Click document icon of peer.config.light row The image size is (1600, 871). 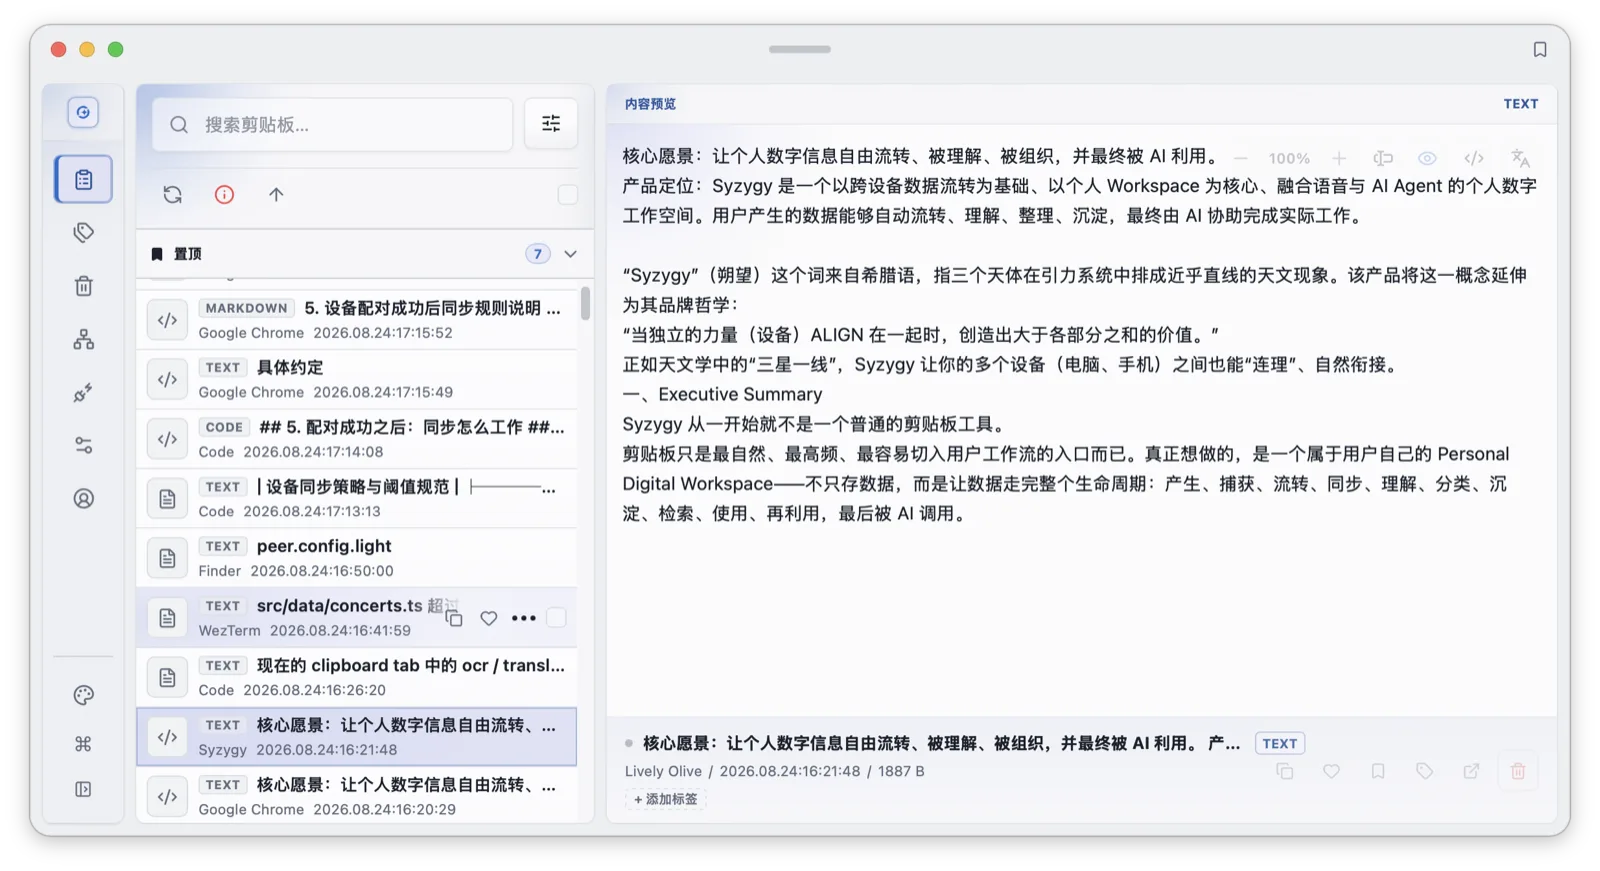(167, 558)
